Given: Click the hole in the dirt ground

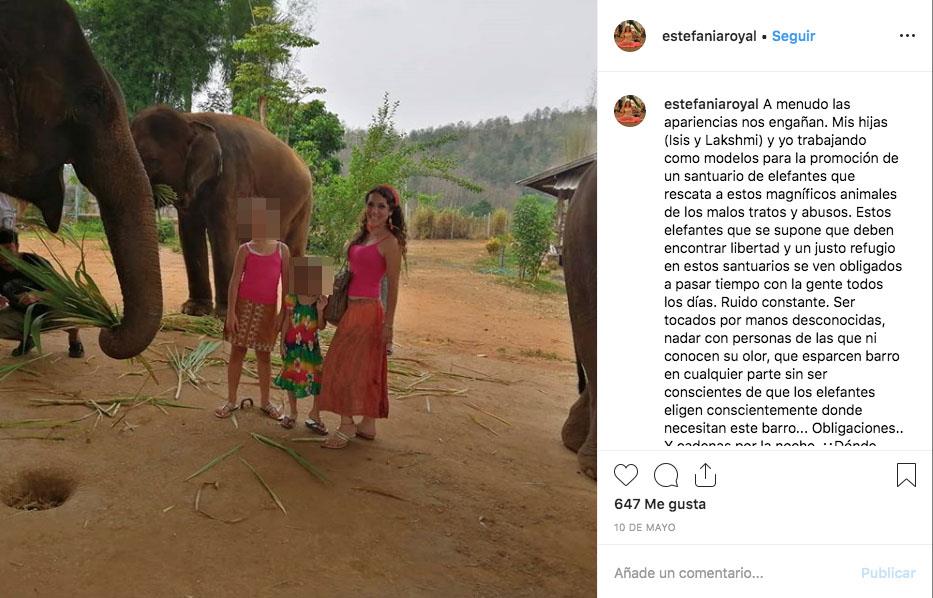Looking at the screenshot, I should click(x=40, y=489).
